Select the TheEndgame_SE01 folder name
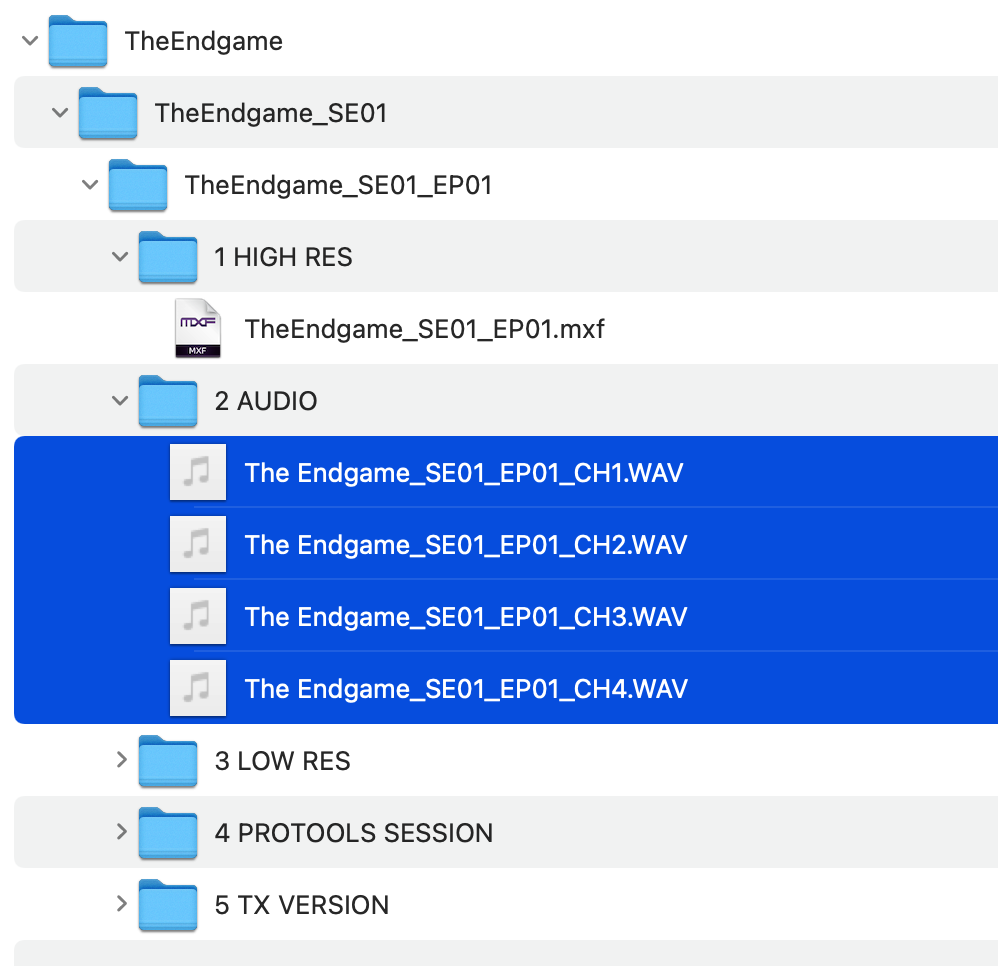 [271, 114]
